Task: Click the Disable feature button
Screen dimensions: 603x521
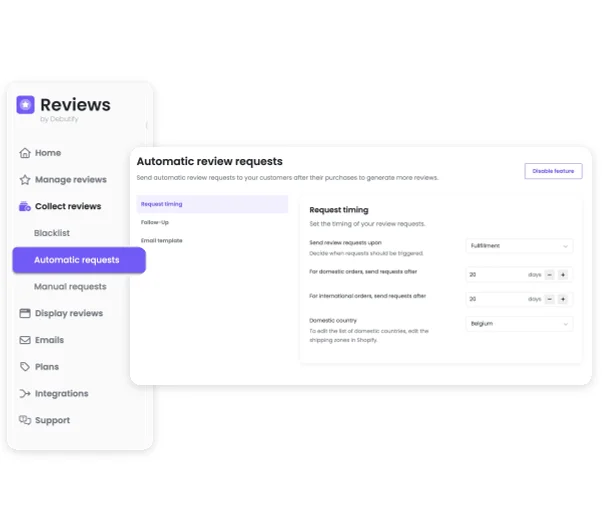Action: click(x=553, y=171)
